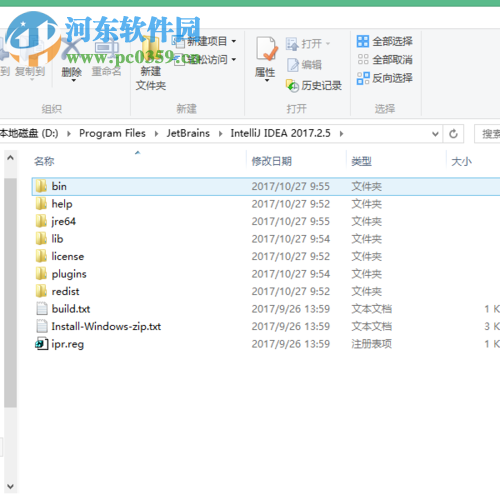Sort by the Name (名称) column header
The width and height of the screenshot is (500, 500).
click(x=44, y=161)
